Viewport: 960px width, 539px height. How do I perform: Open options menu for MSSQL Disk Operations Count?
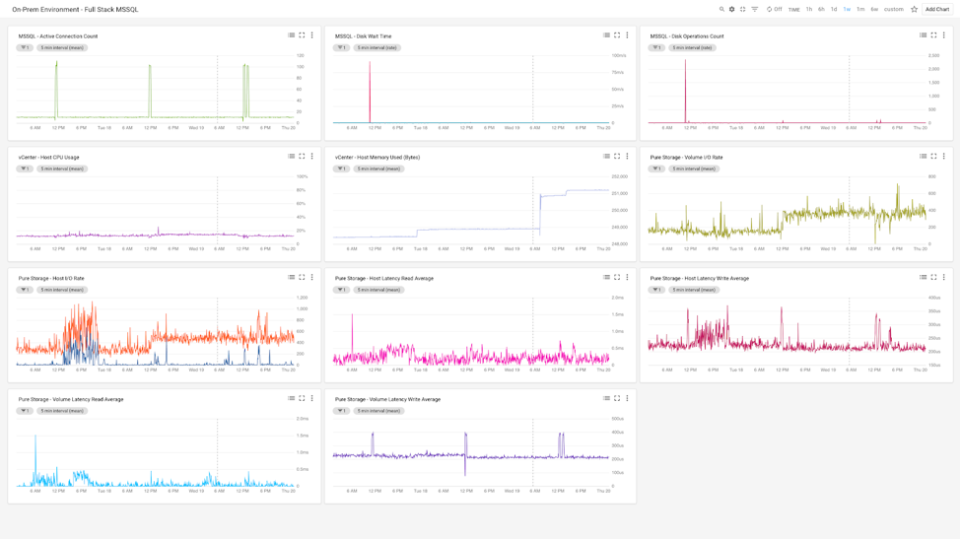(944, 35)
